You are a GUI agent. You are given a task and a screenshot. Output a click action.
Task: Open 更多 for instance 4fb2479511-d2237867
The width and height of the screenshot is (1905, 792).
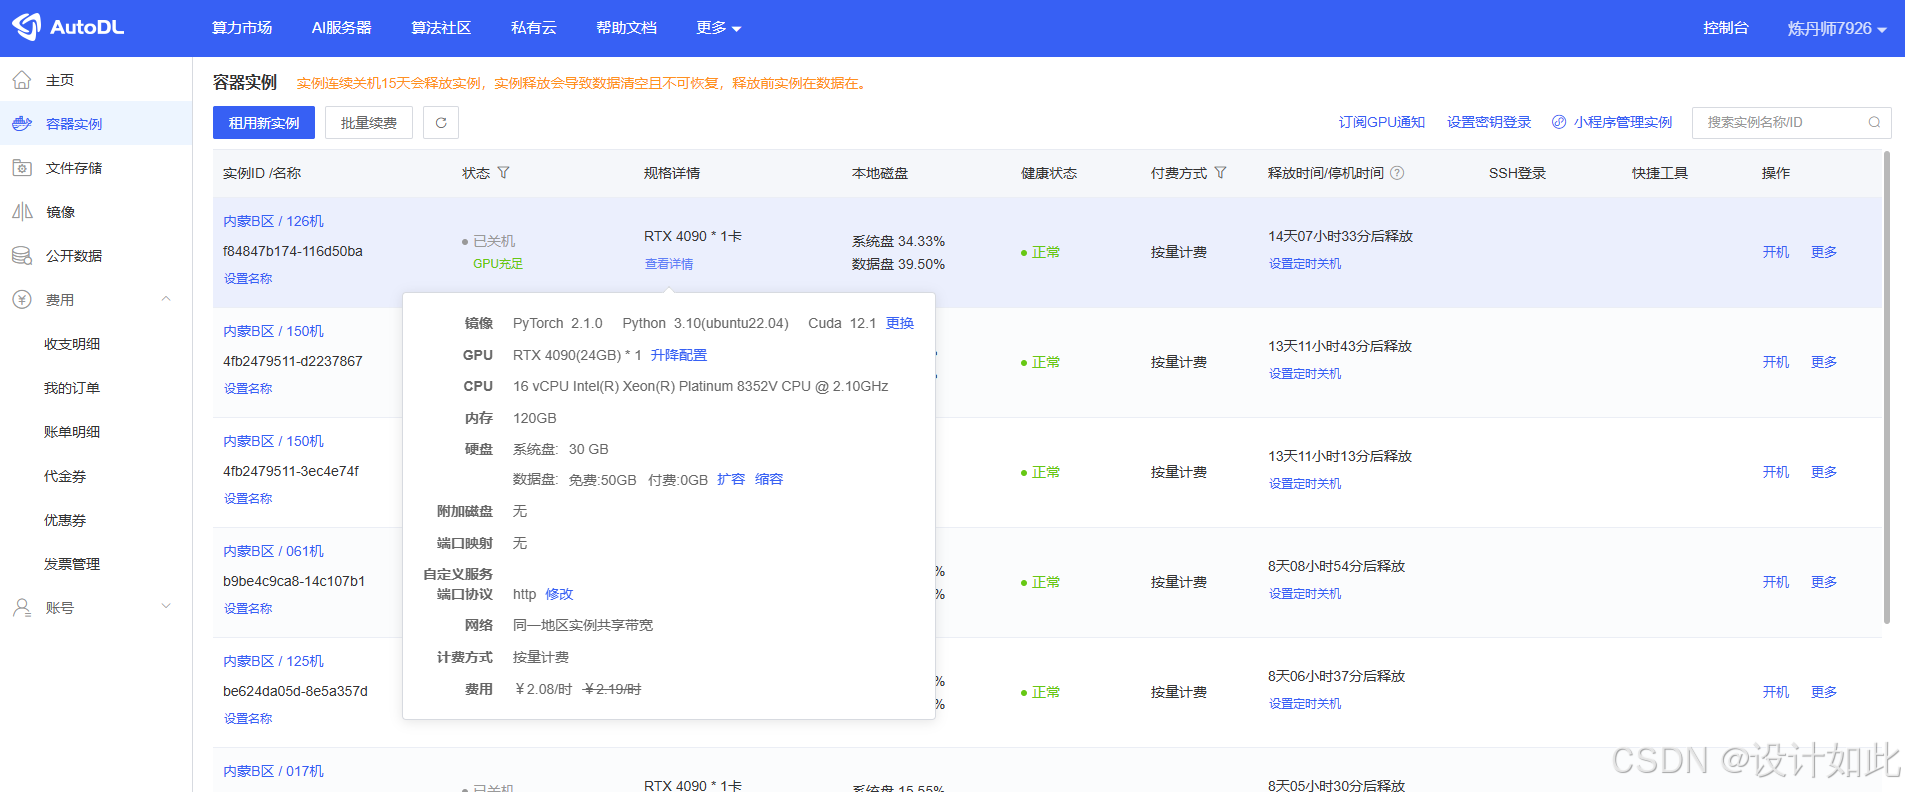pos(1824,362)
